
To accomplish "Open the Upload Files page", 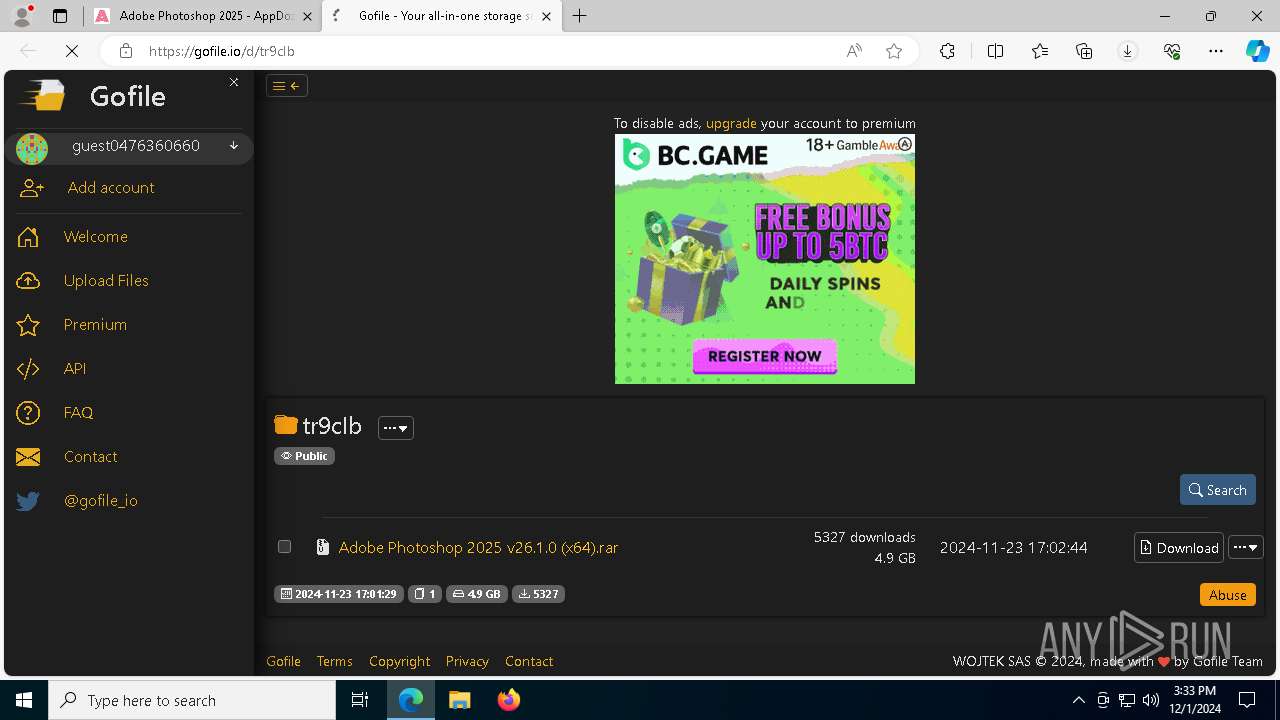I will coord(106,281).
